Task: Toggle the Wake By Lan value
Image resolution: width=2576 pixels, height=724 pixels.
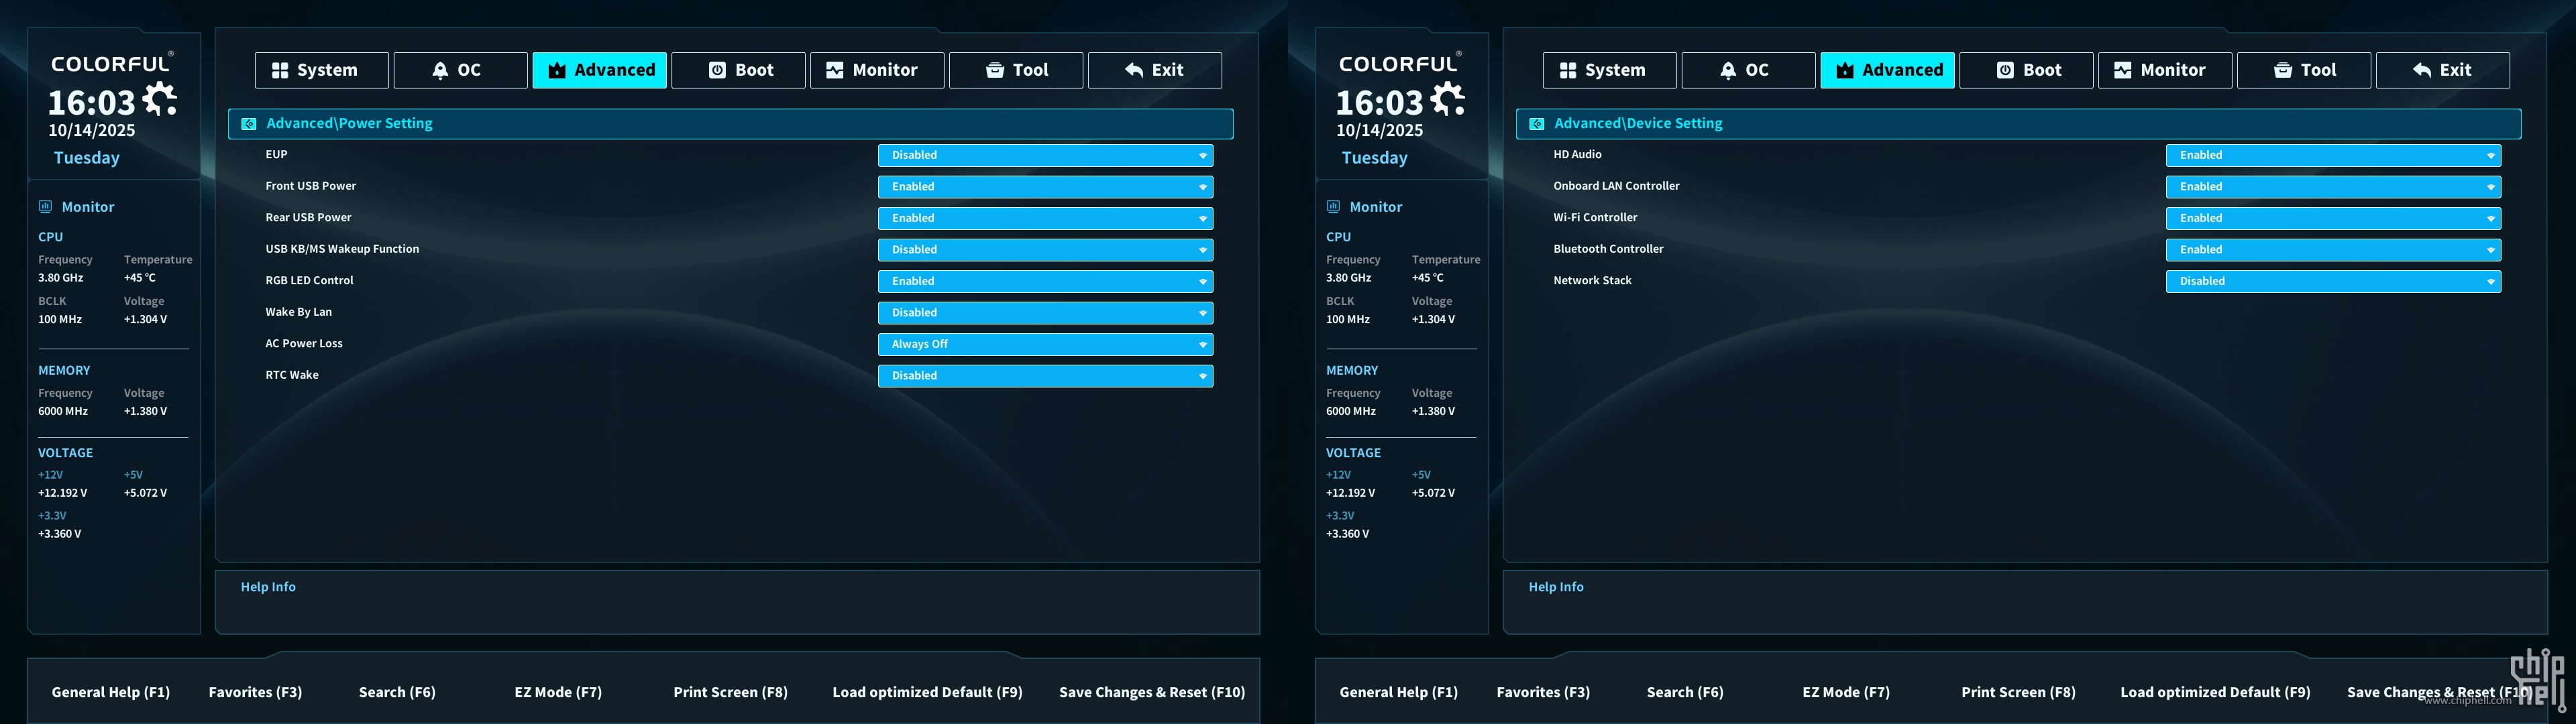Action: (1045, 313)
